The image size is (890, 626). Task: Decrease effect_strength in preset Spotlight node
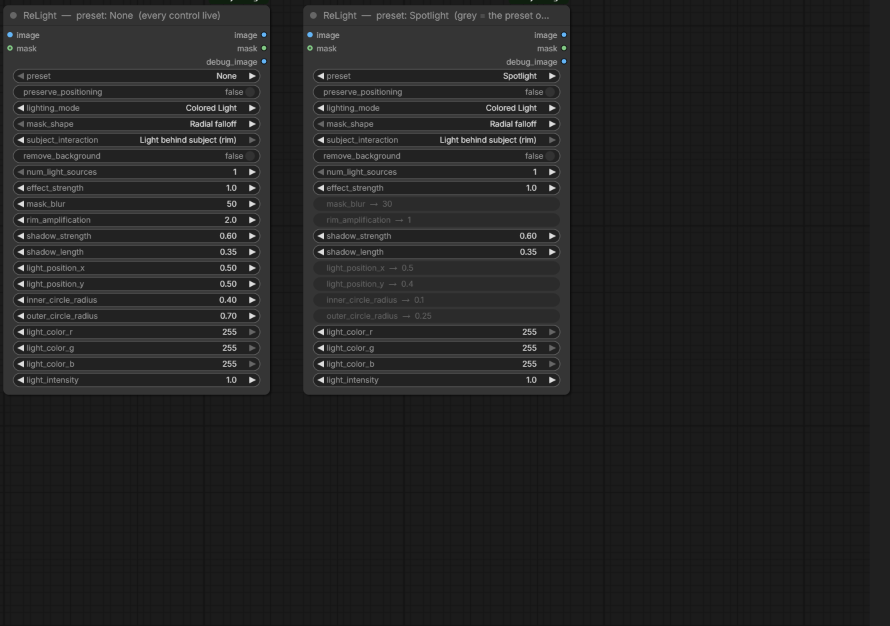(x=321, y=188)
